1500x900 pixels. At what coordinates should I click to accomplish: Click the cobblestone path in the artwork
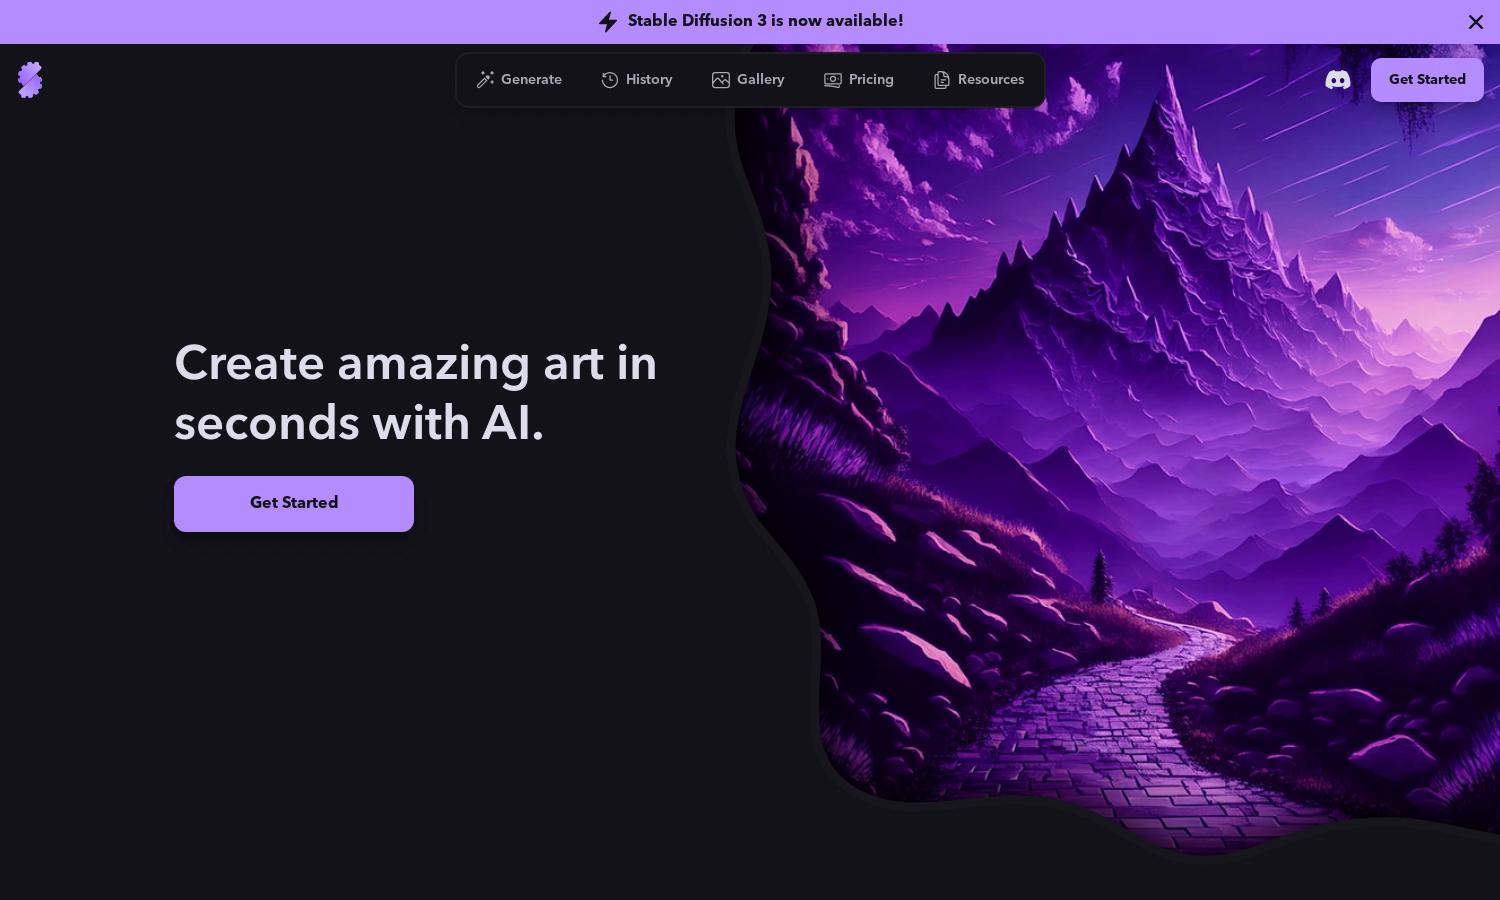pos(1120,720)
